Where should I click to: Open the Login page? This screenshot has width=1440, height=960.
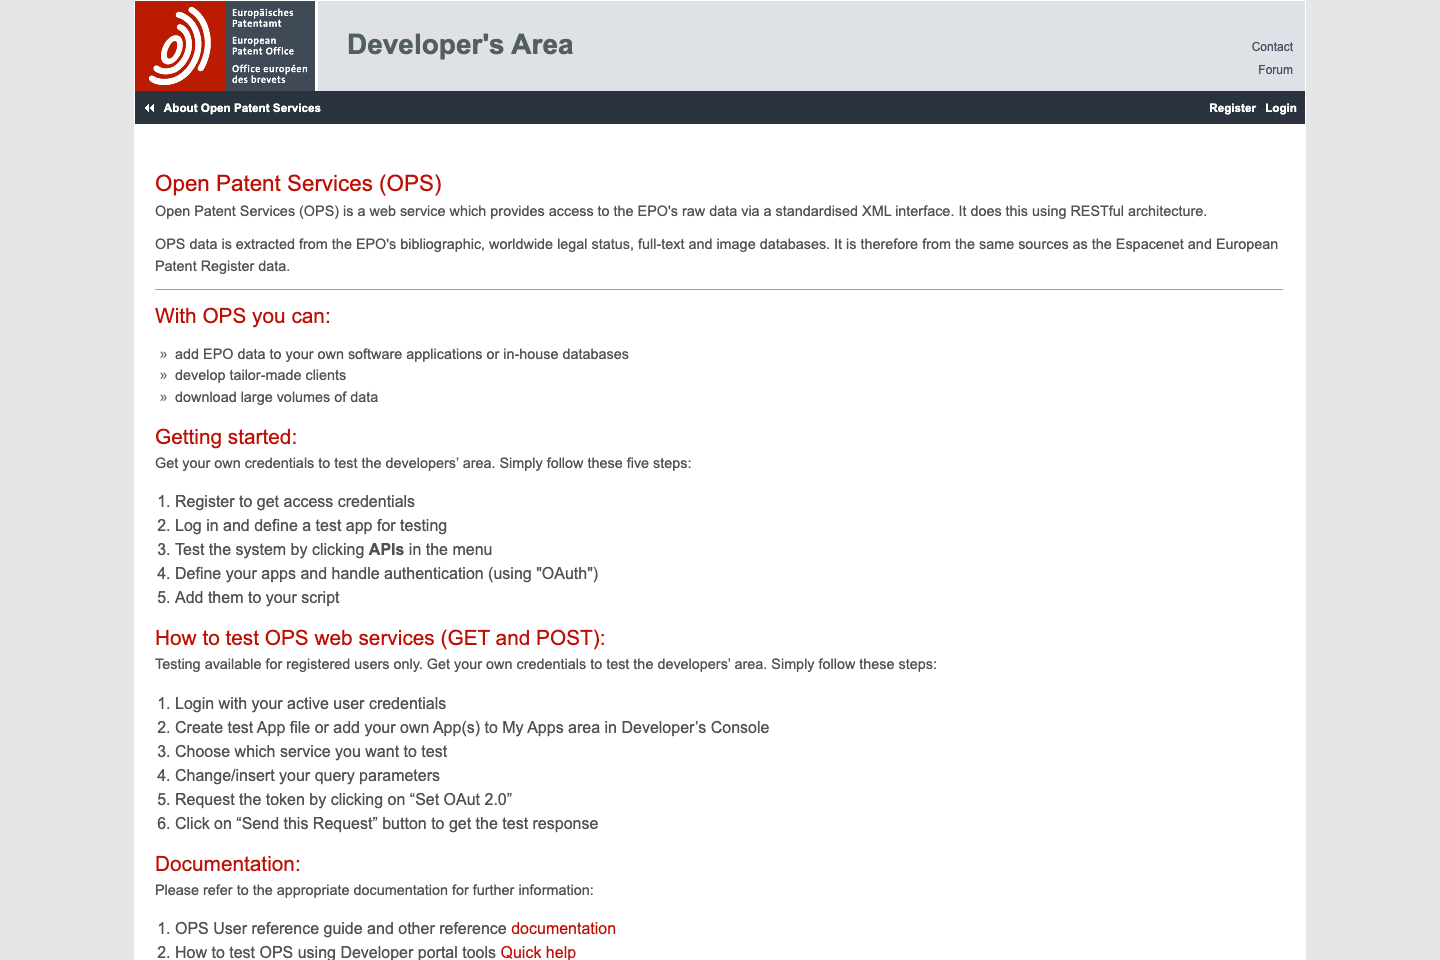coord(1280,107)
